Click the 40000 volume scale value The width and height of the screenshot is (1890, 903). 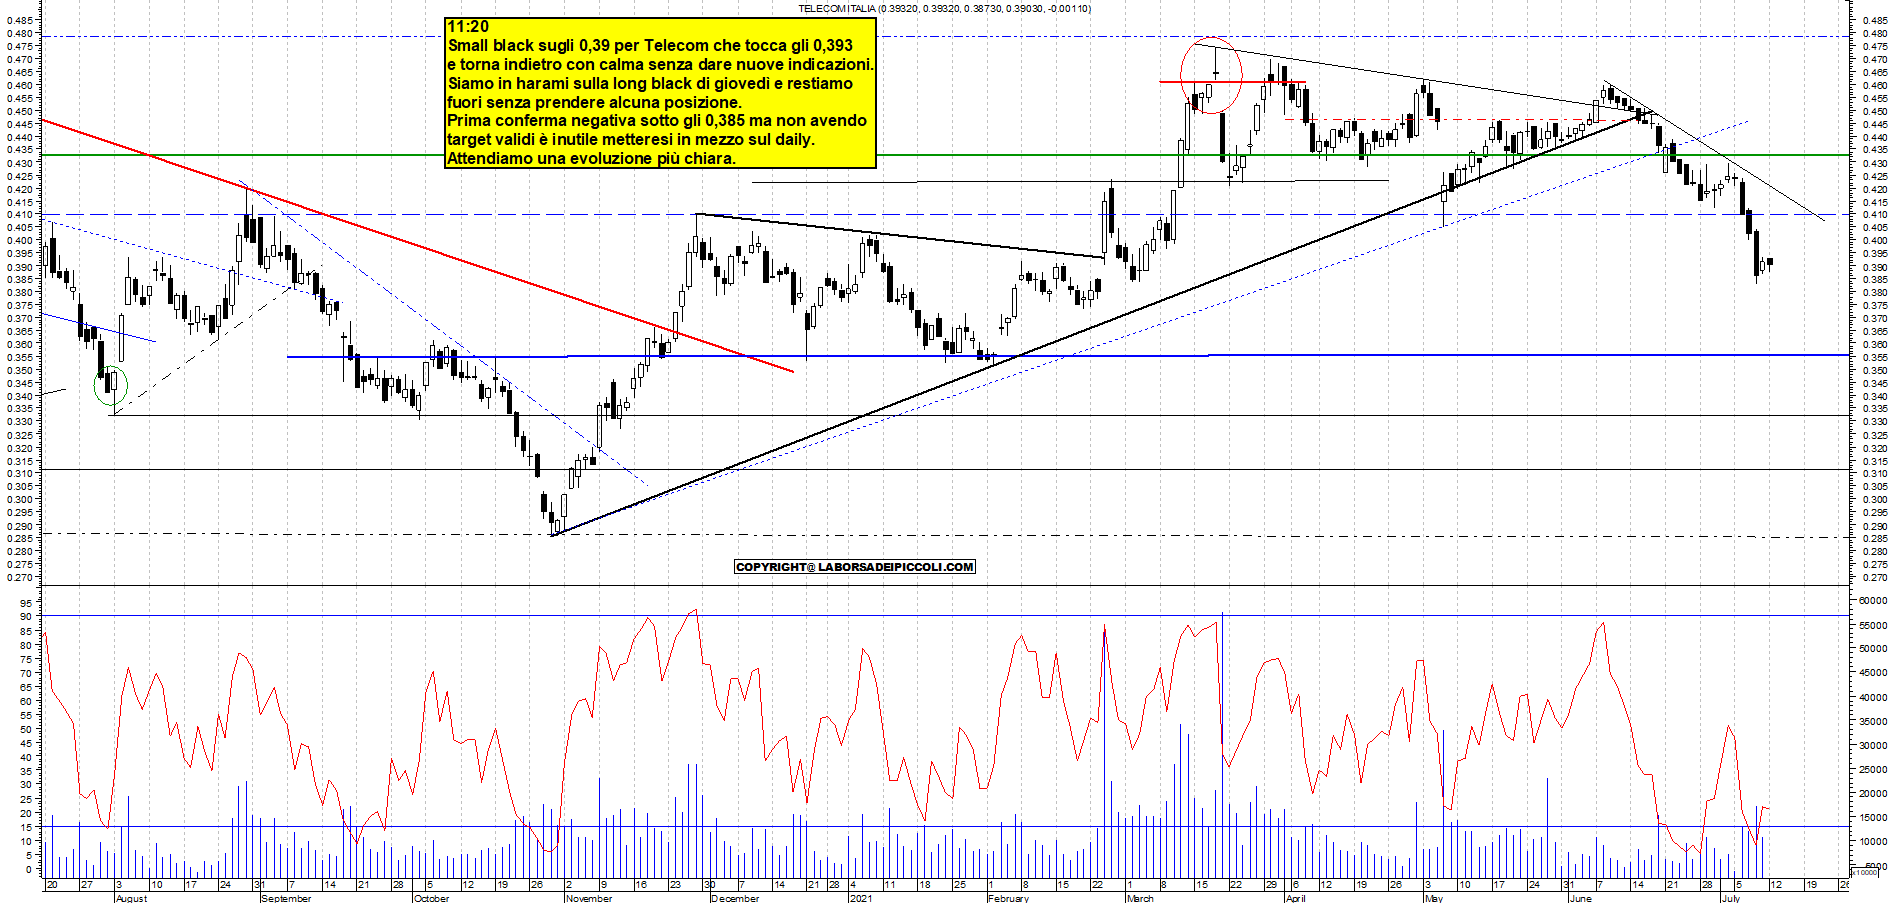1873,697
